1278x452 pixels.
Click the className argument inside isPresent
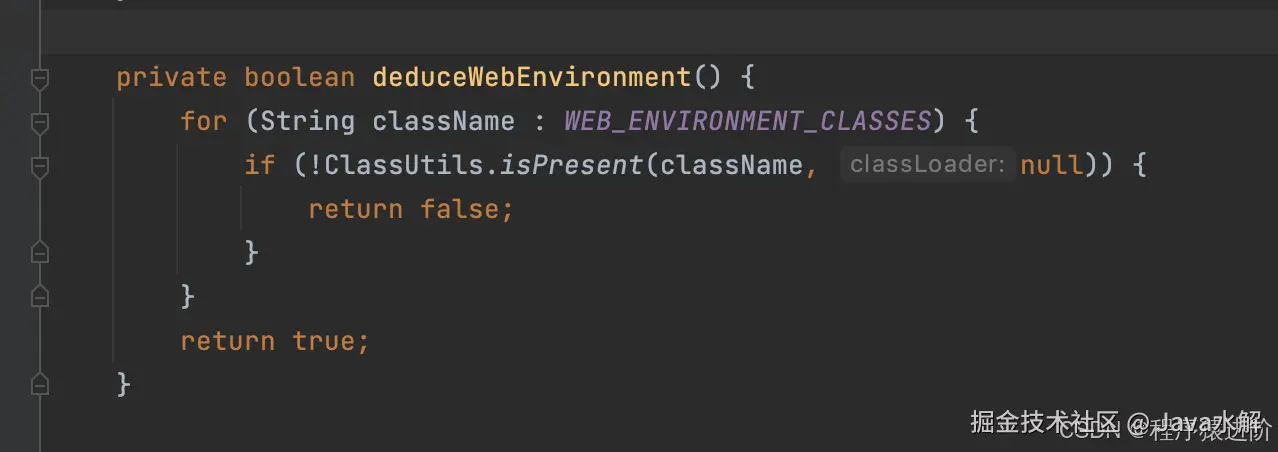coord(730,165)
